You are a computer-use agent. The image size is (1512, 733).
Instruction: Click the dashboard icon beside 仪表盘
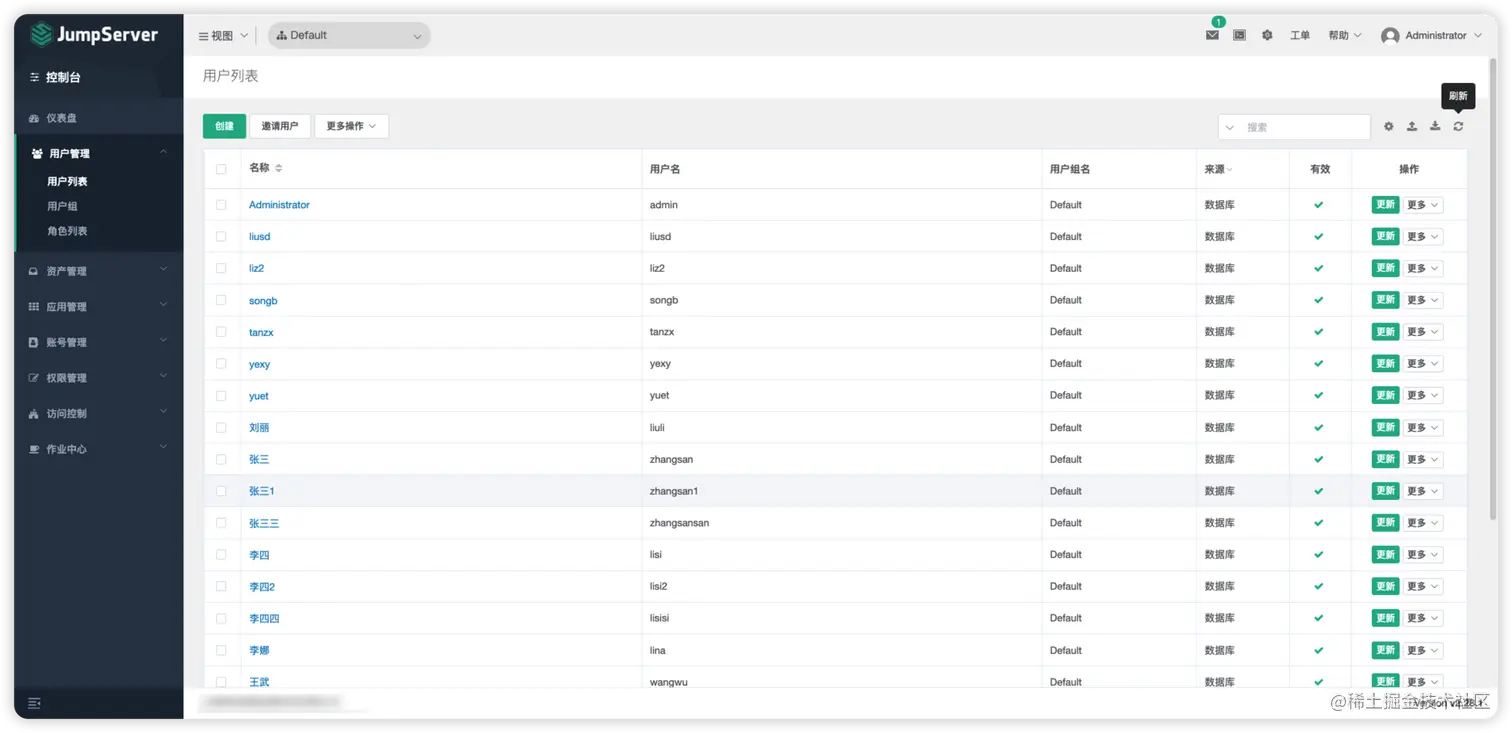(x=34, y=118)
